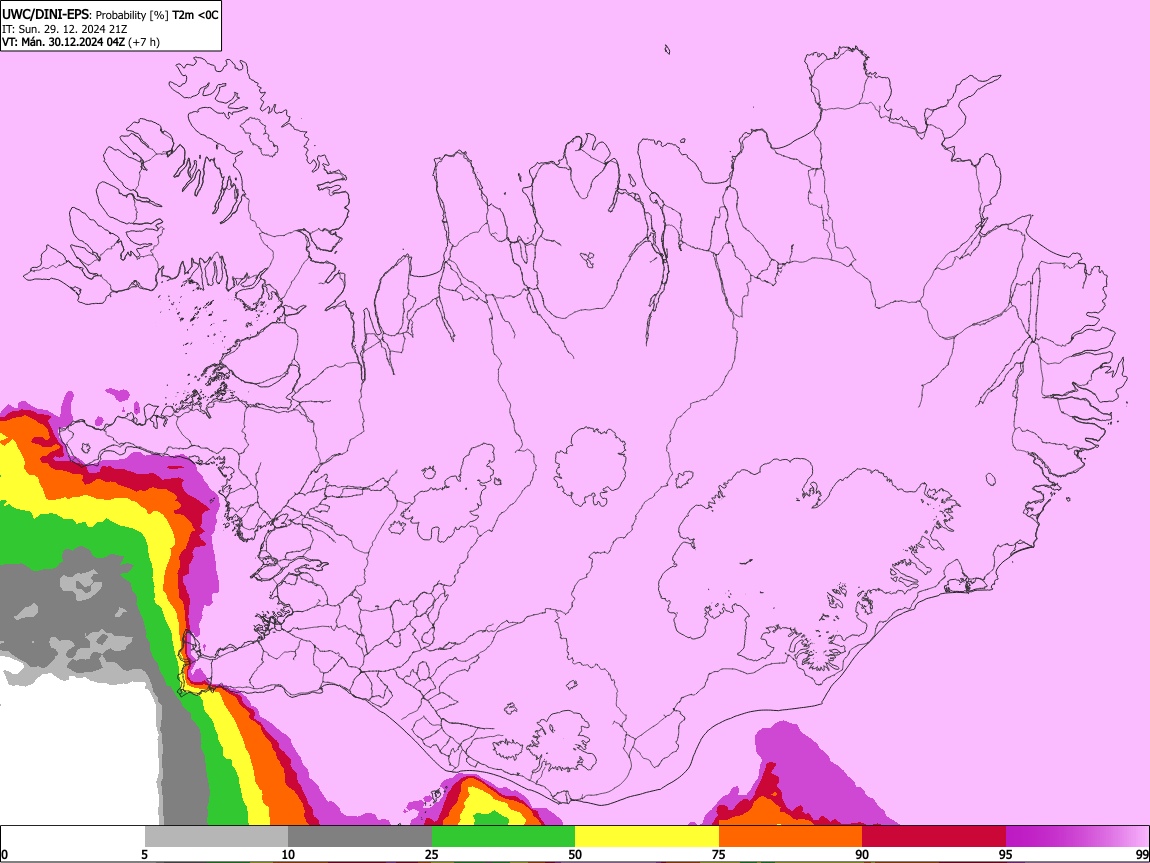Screen dimensions: 1150x863
Task: Click the legend value '25'
Action: 432,854
